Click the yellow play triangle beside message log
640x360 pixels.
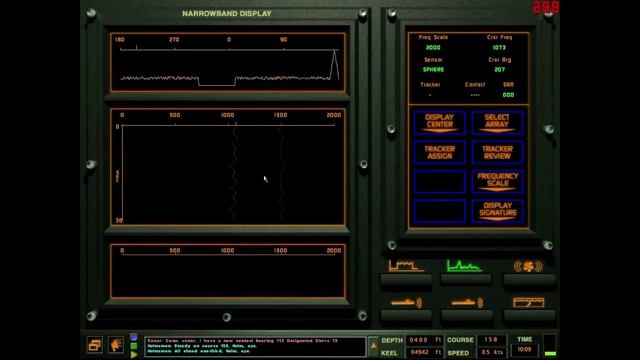133,355
